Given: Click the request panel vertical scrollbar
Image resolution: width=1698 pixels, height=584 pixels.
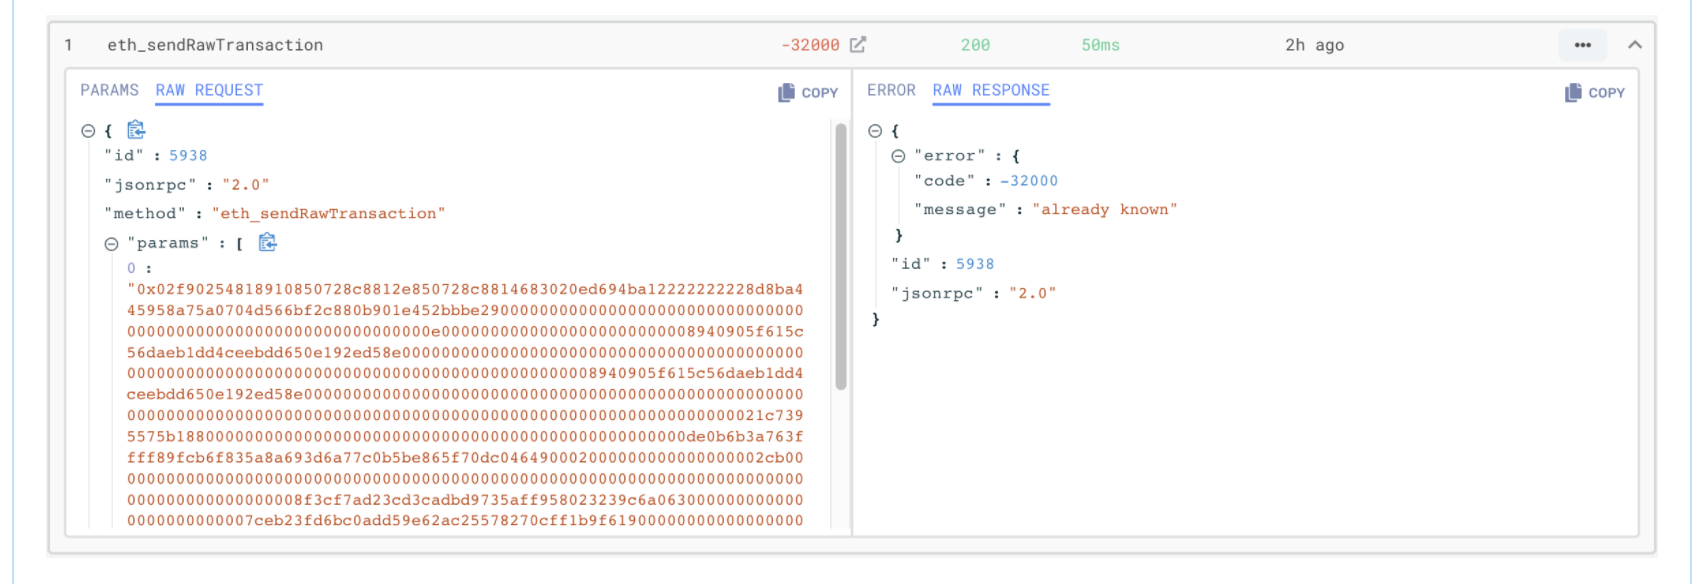Looking at the screenshot, I should pyautogui.click(x=841, y=256).
